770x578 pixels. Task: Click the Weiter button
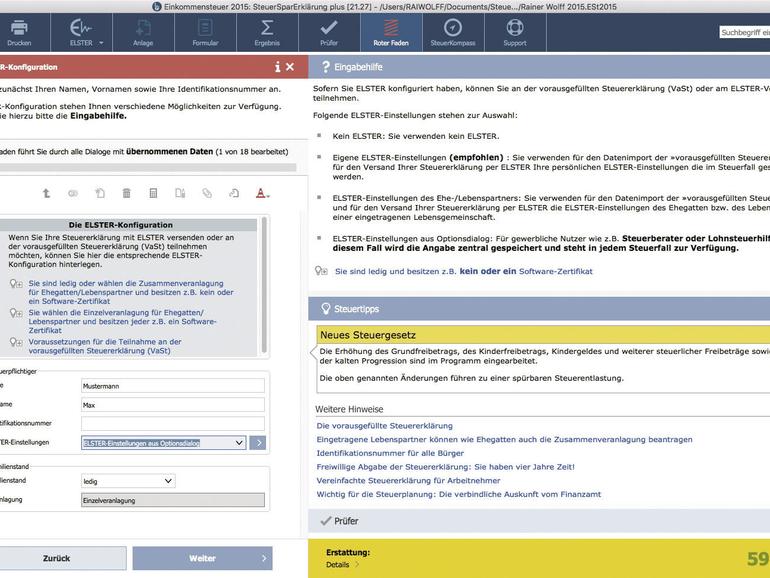coord(202,558)
